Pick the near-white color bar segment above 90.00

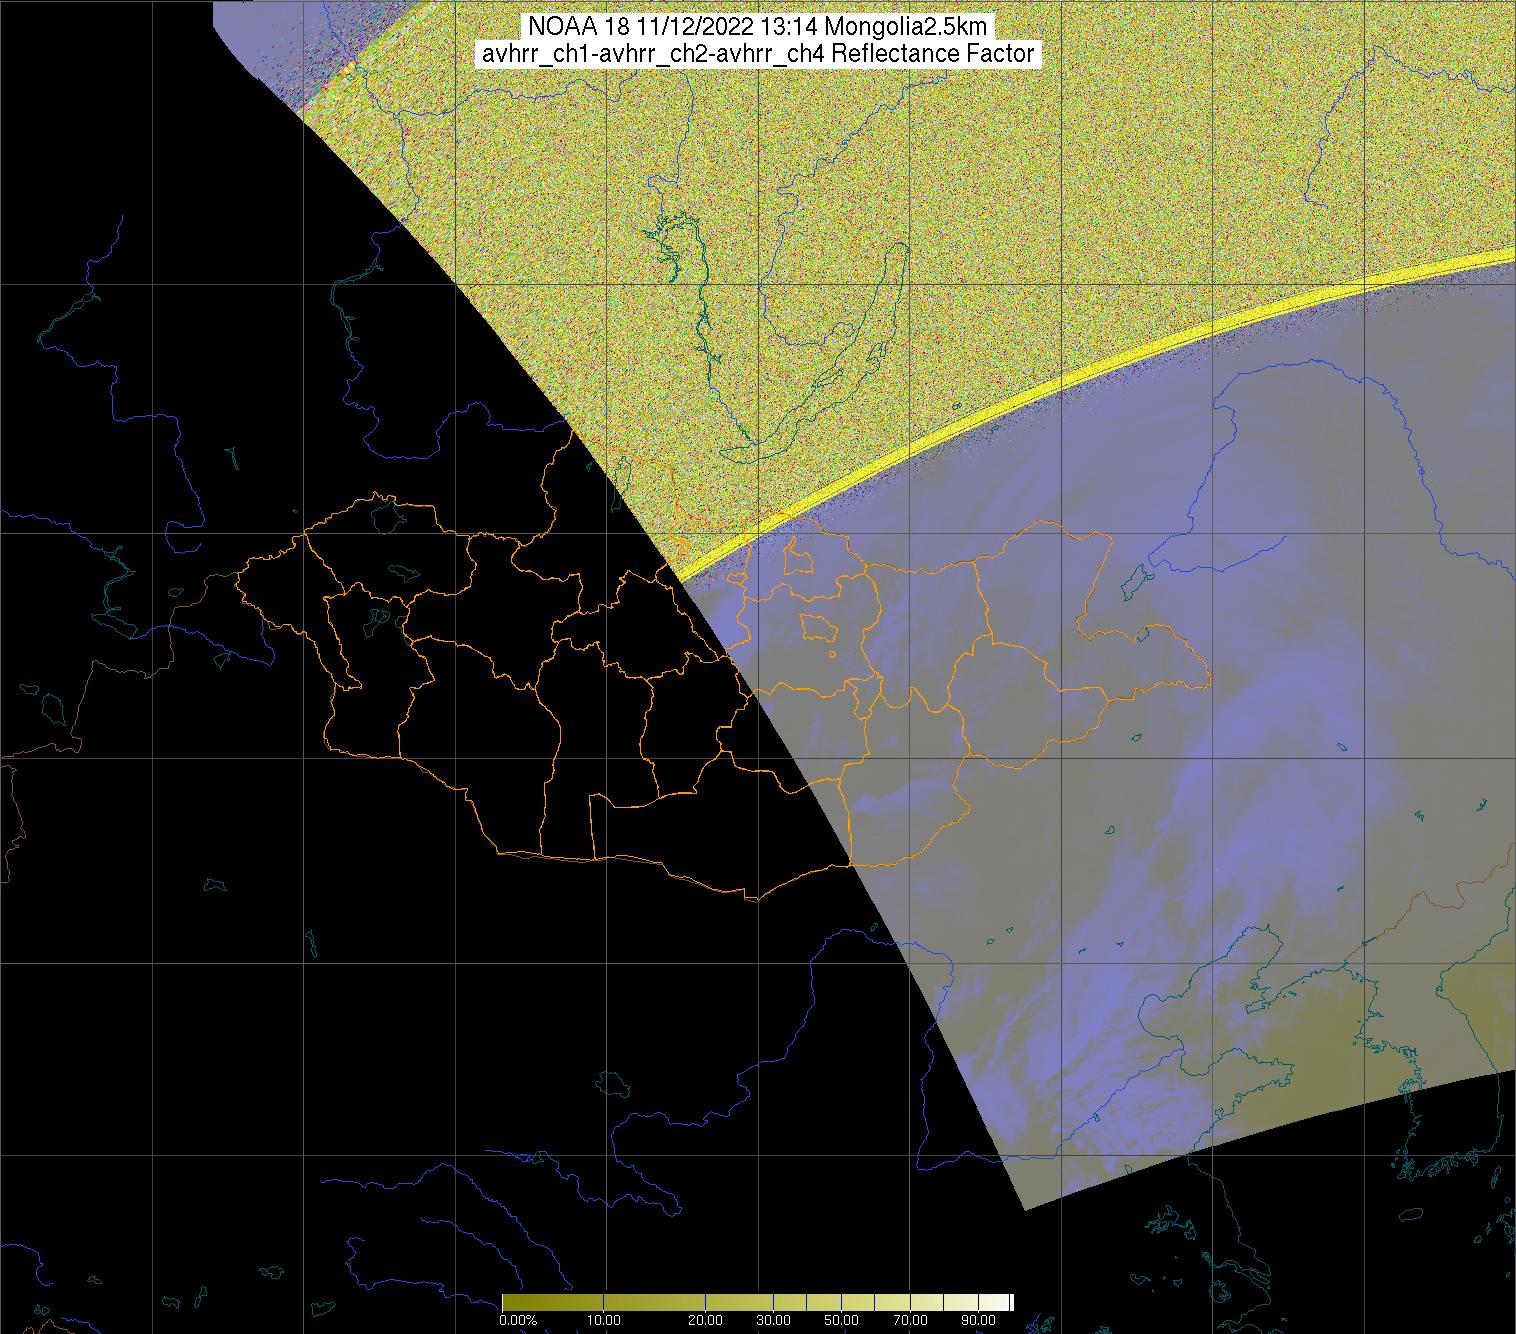(994, 1302)
